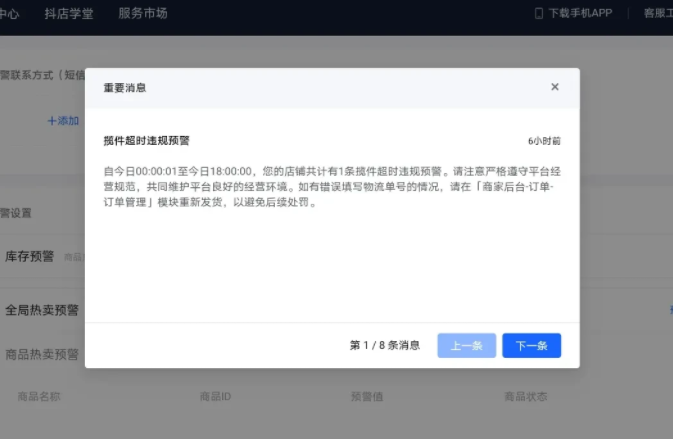The width and height of the screenshot is (673, 439).
Task: Click the 商品ID column header
Action: point(215,397)
